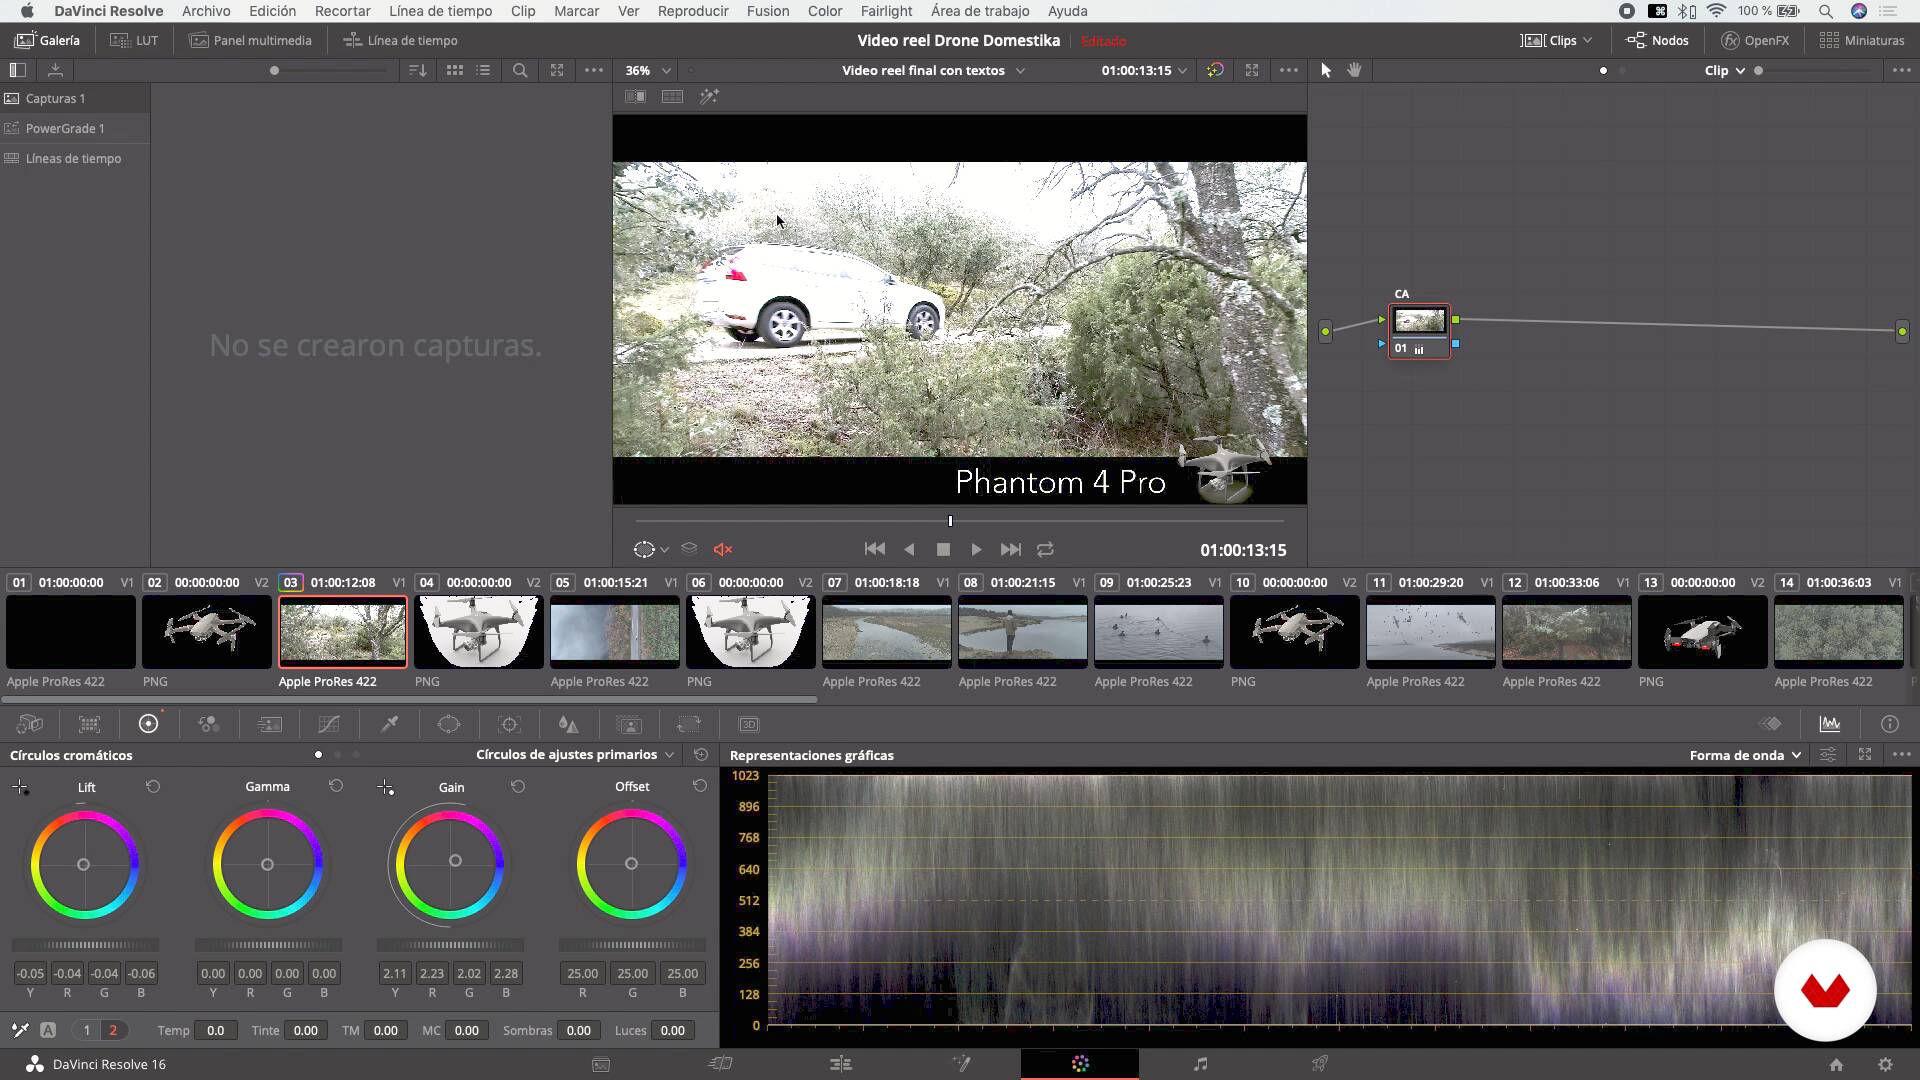Image resolution: width=1920 pixels, height=1080 pixels.
Task: Toggle the LUT panel
Action: [134, 40]
